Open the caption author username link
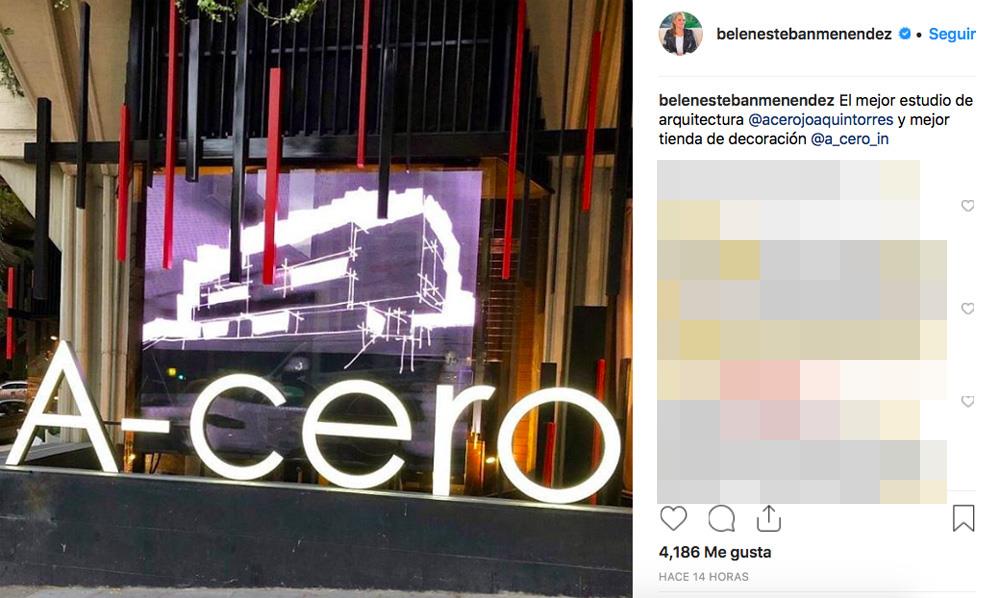1000x598 pixels. 746,100
